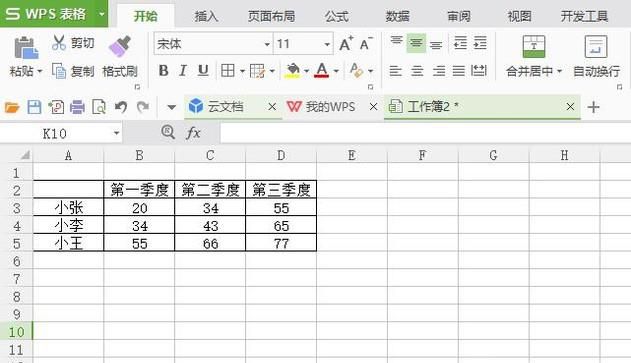The height and width of the screenshot is (363, 631).
Task: Click the red font color A icon
Action: coord(321,70)
